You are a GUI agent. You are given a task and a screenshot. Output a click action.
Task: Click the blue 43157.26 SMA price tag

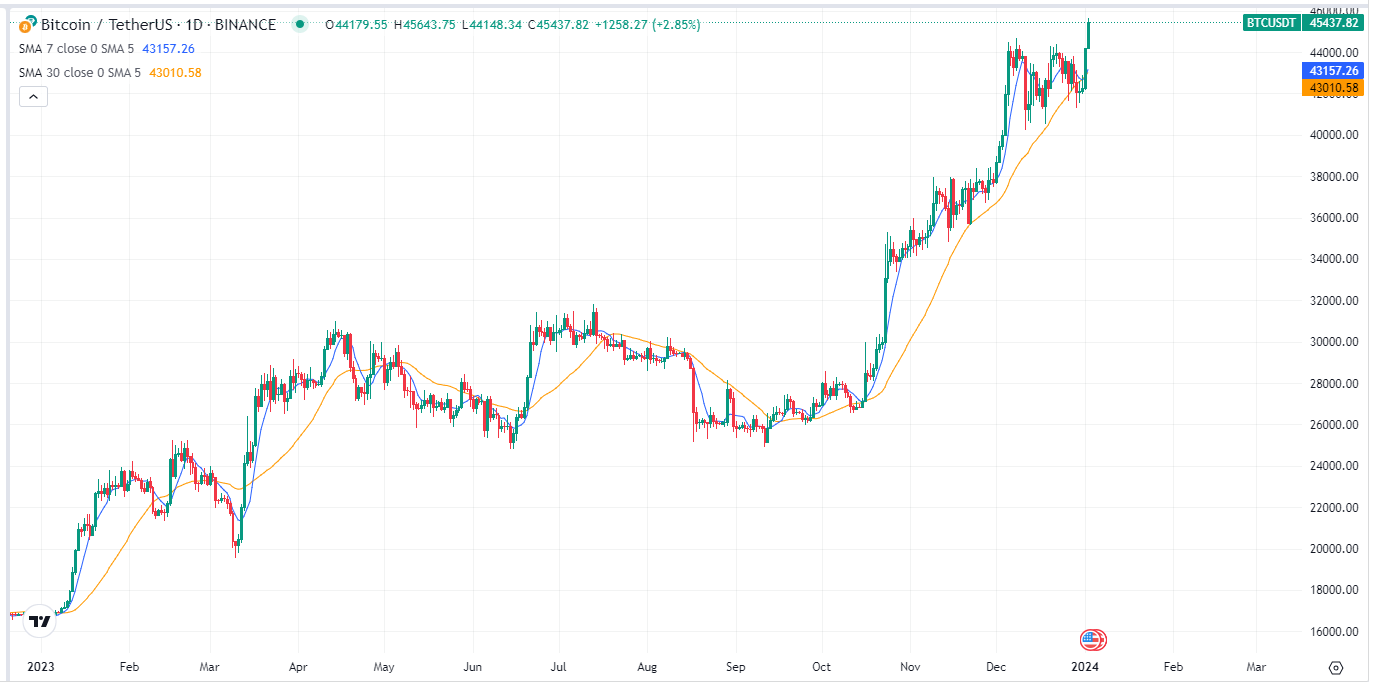[x=1331, y=71]
